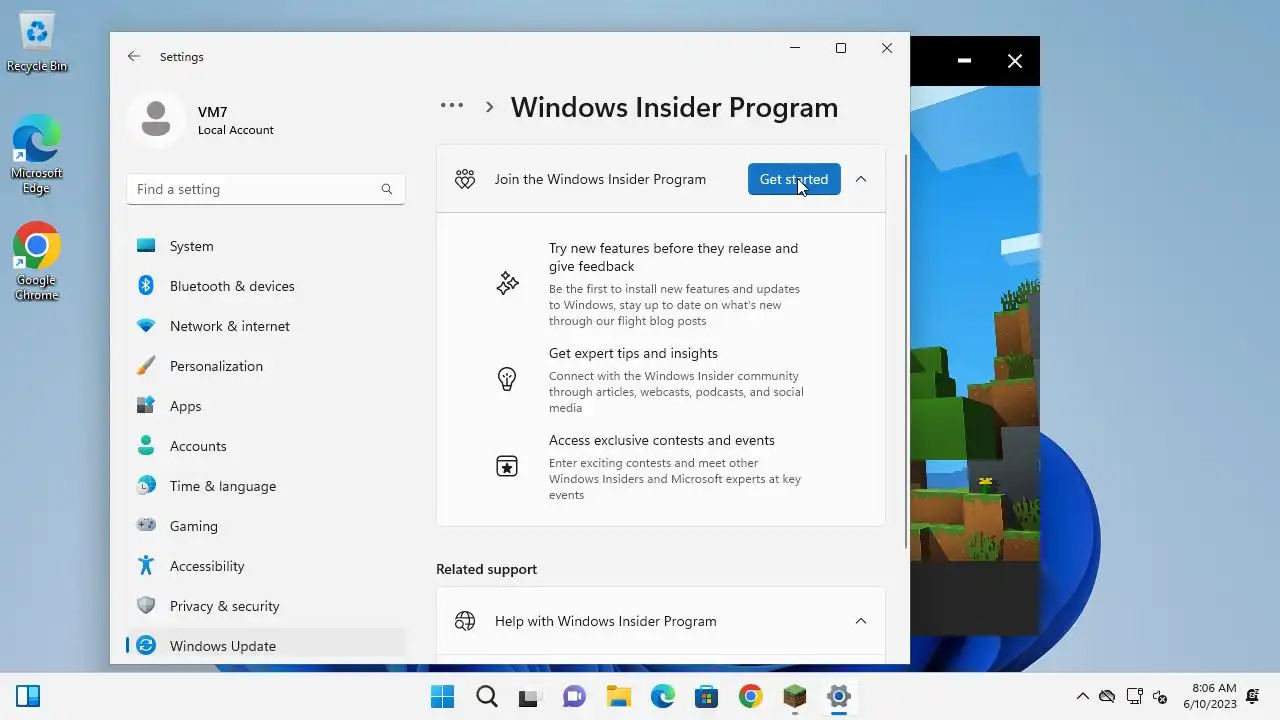This screenshot has width=1280, height=720.
Task: Click the network tray icon
Action: pyautogui.click(x=1134, y=697)
